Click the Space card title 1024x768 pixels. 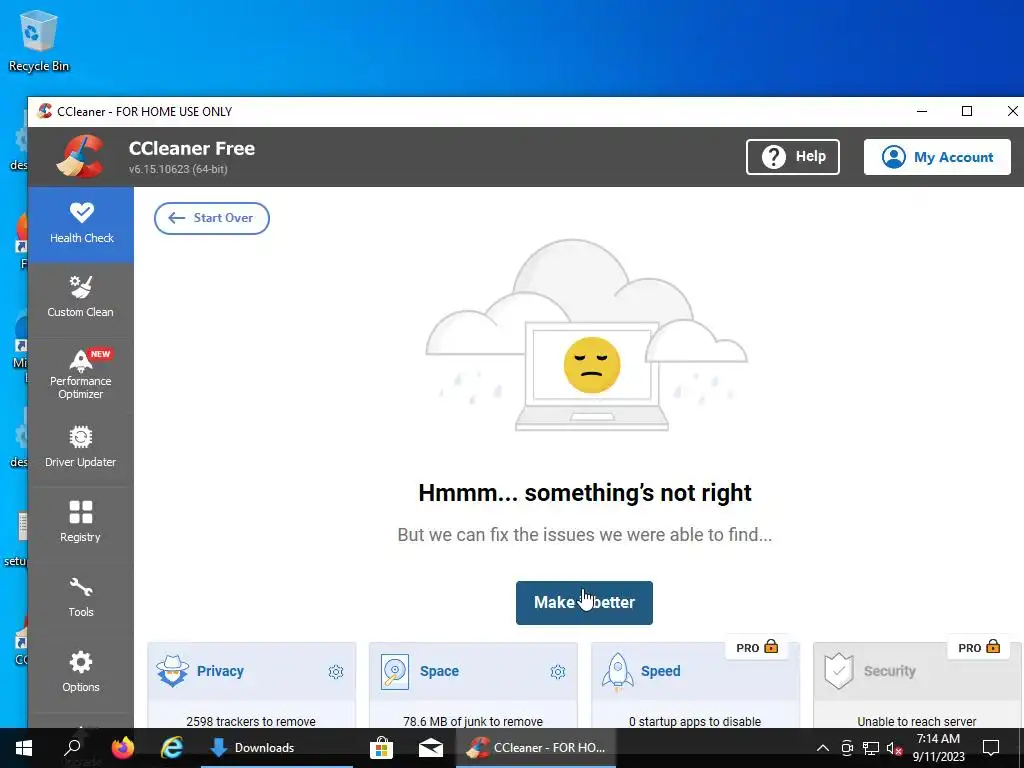439,671
